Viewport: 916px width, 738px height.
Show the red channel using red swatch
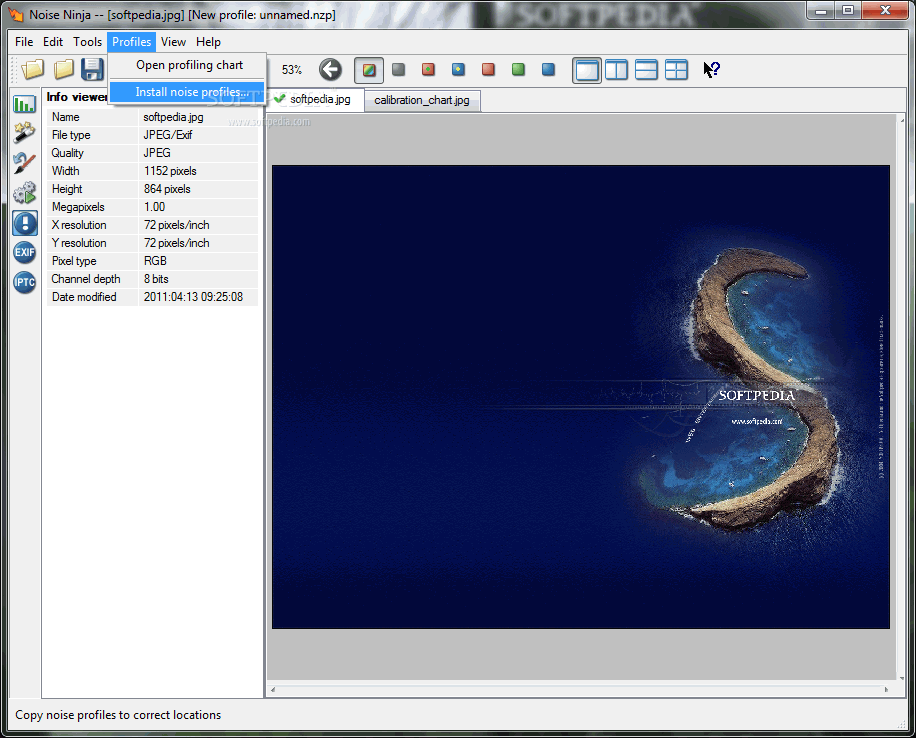click(x=488, y=70)
